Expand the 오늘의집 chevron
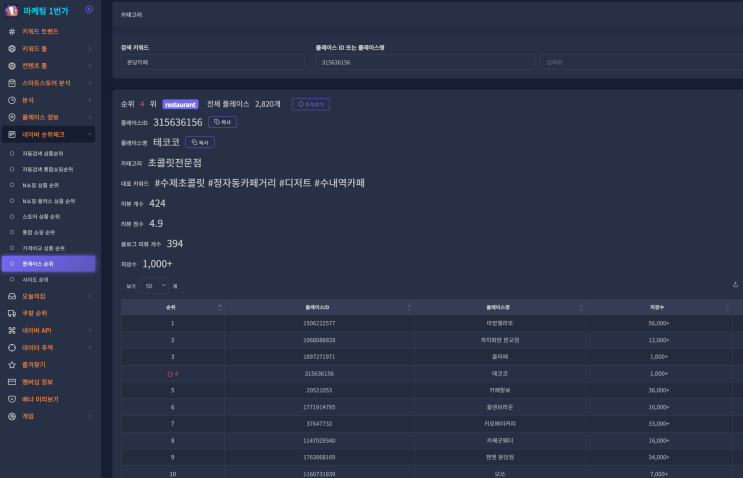The image size is (743, 478). (x=90, y=296)
